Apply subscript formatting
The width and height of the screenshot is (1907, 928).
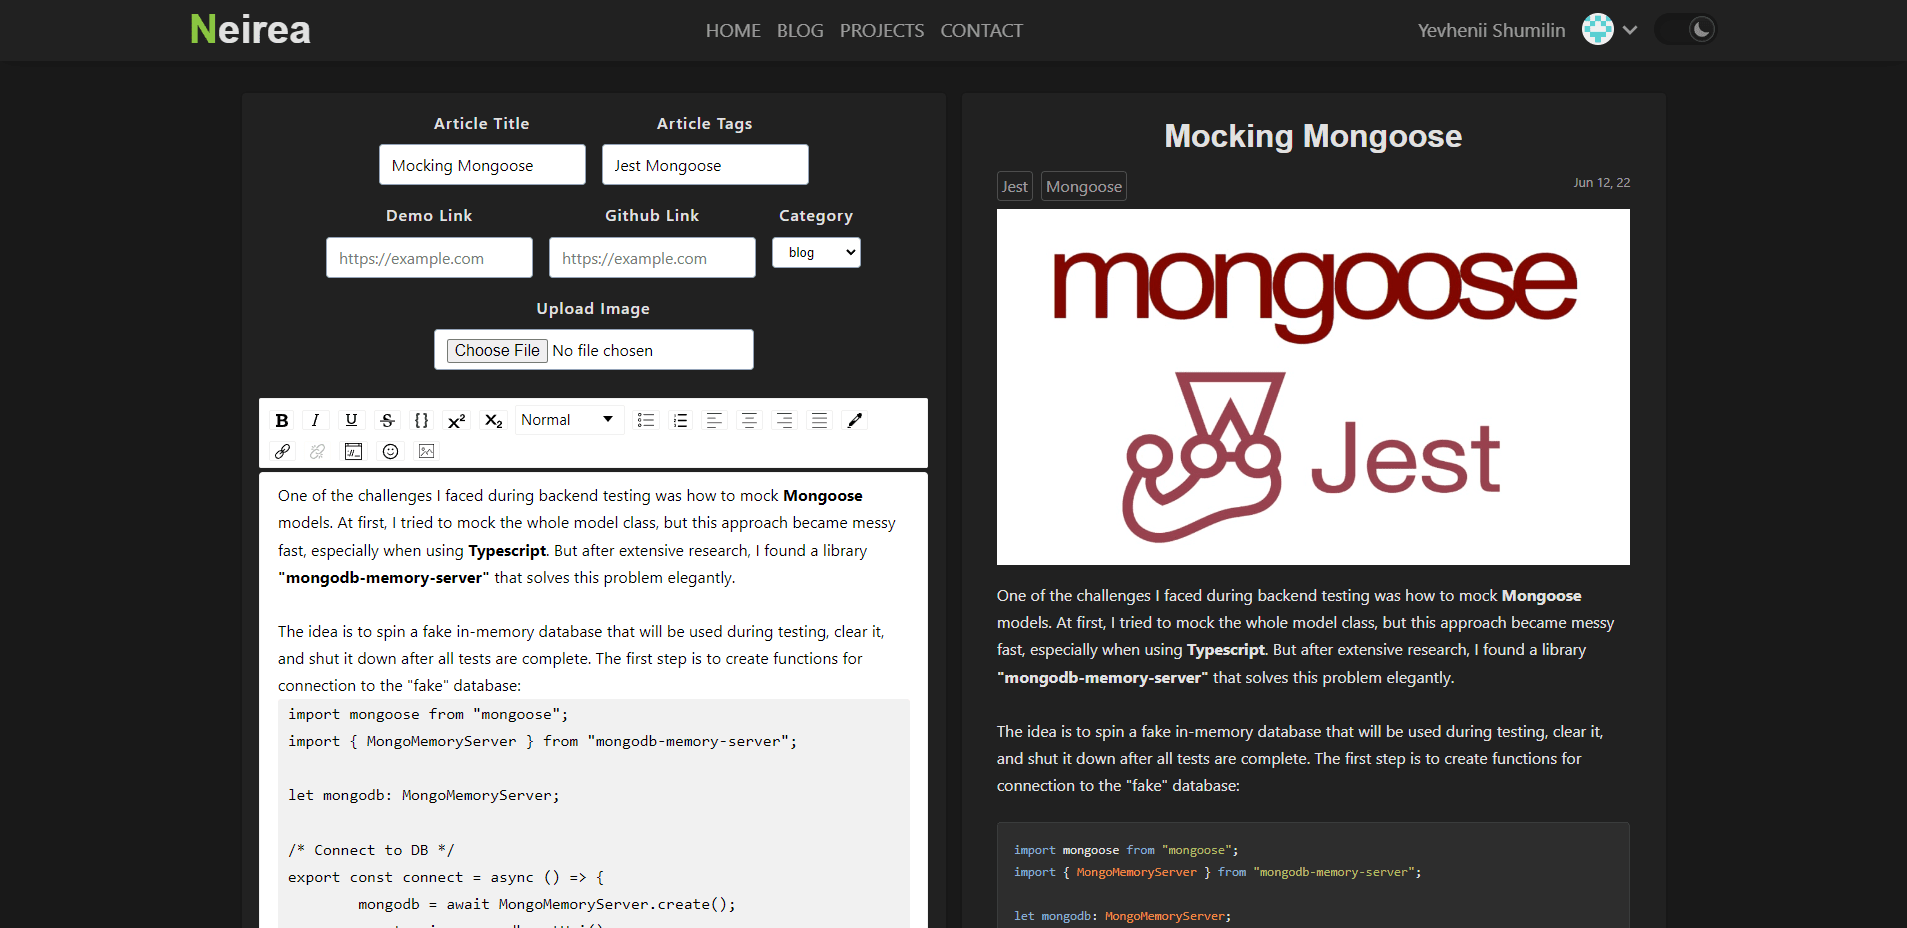[x=493, y=420]
